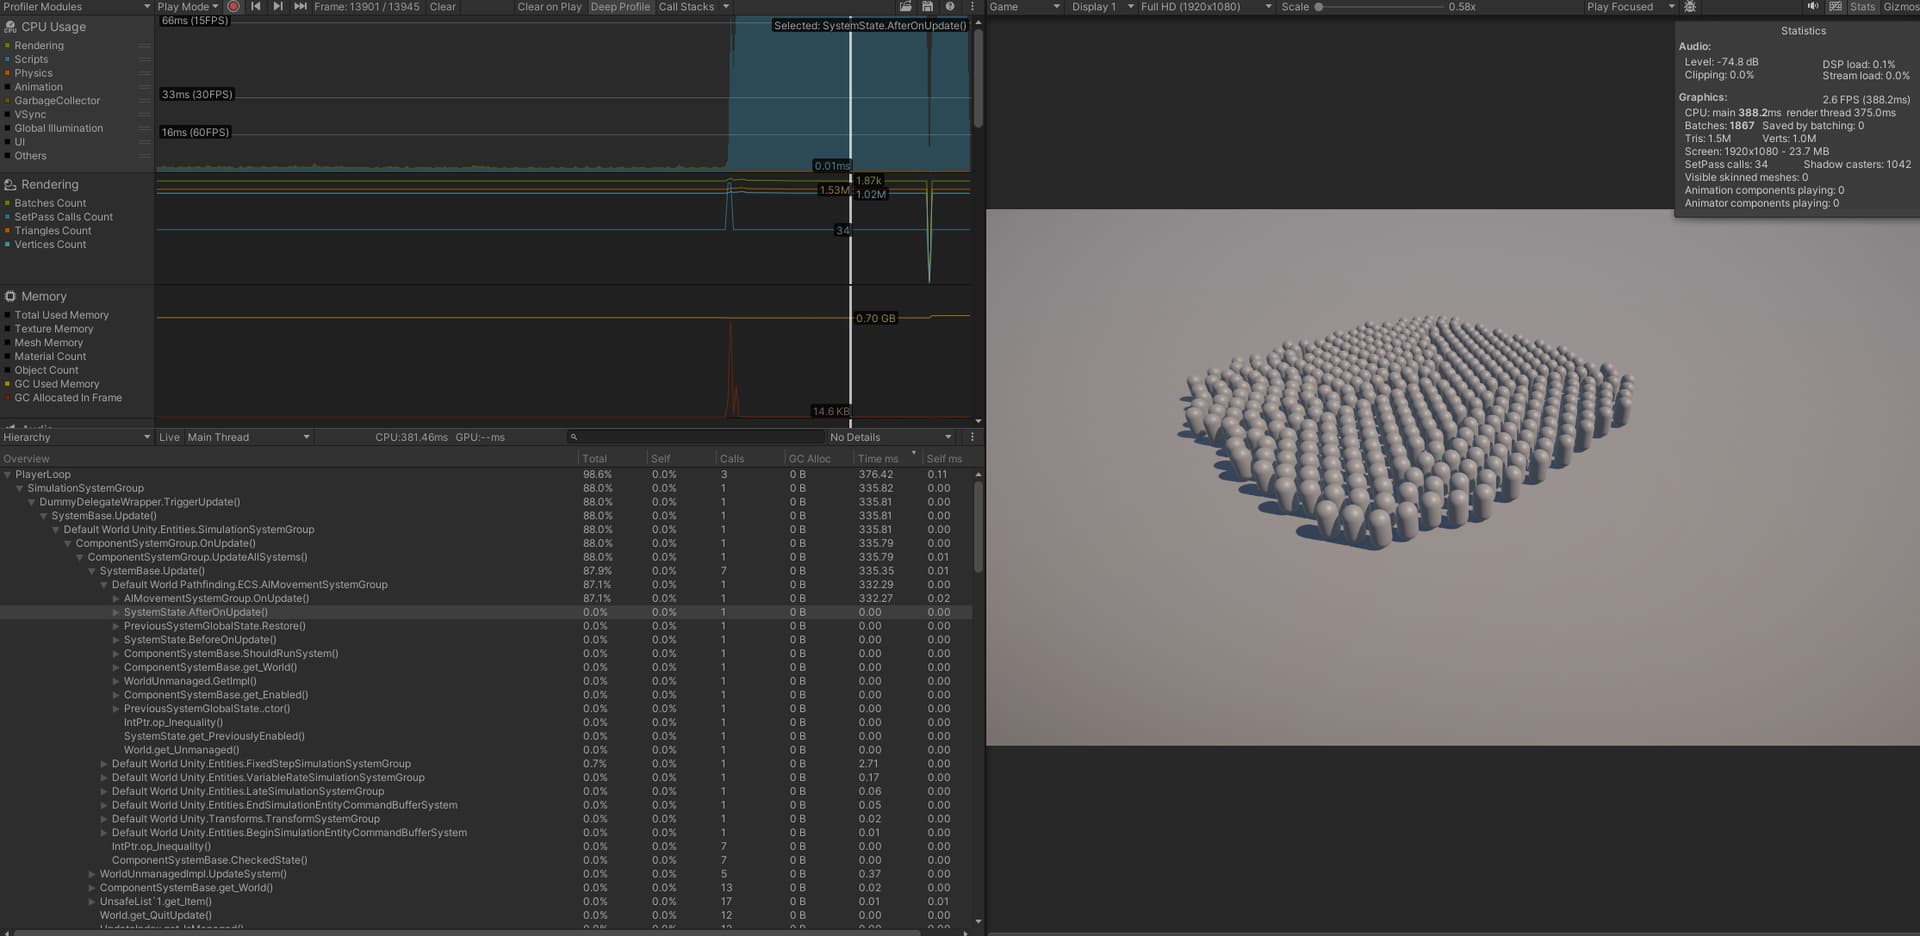Click the record button in the Profiler toolbar
Screen dimensions: 1920x936
tap(233, 7)
